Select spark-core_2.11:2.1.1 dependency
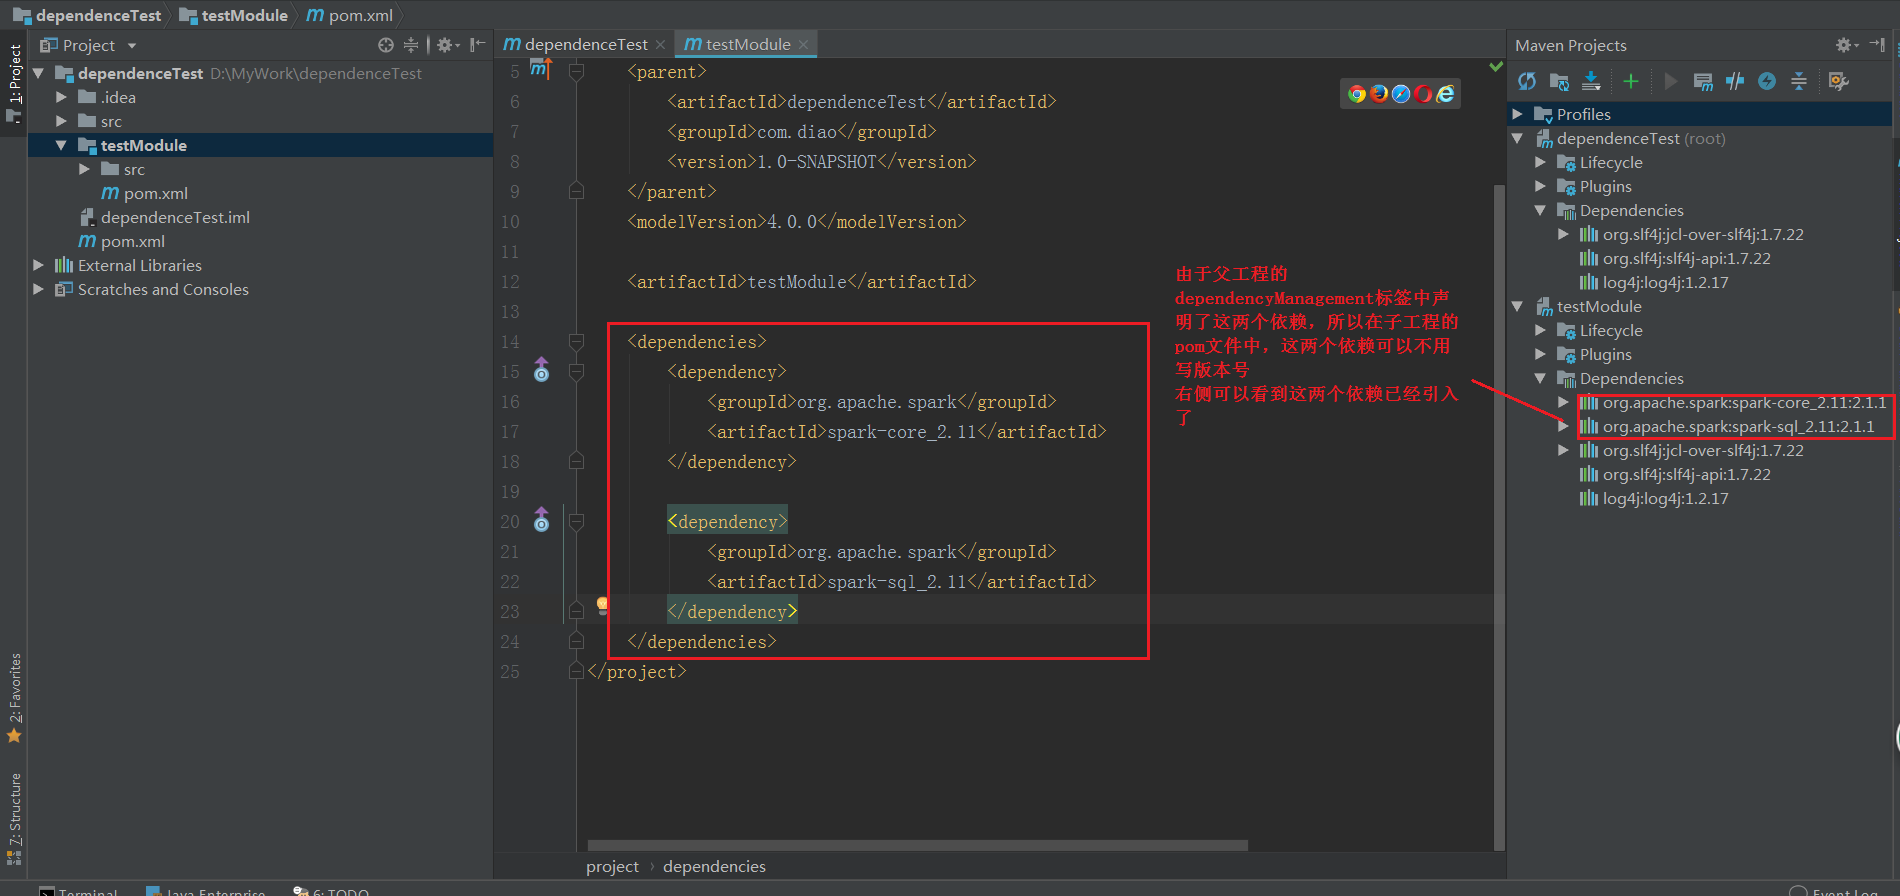Image resolution: width=1900 pixels, height=896 pixels. pos(1733,402)
